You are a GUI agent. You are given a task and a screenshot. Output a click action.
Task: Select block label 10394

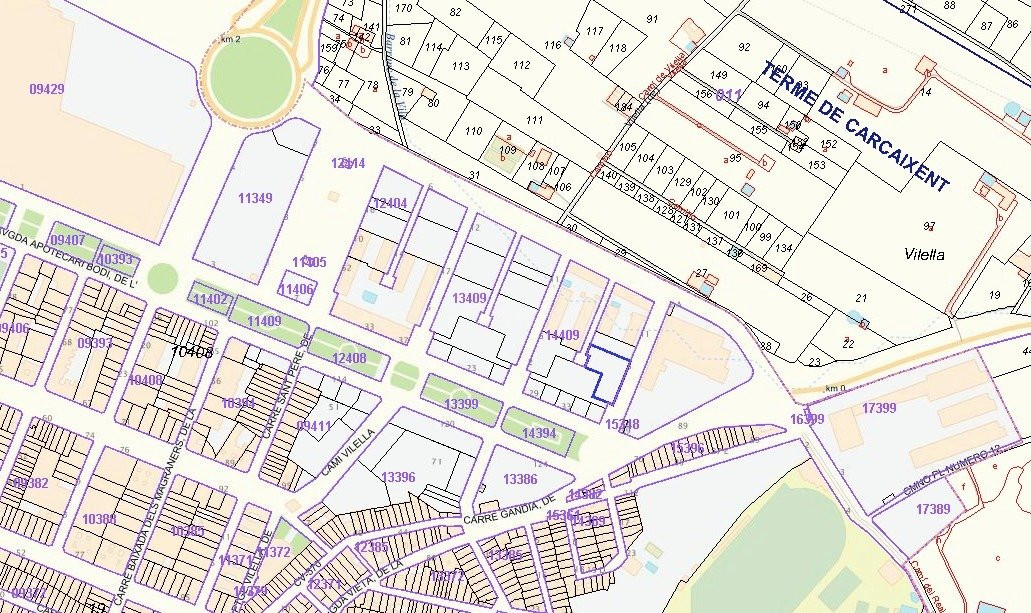tap(239, 403)
